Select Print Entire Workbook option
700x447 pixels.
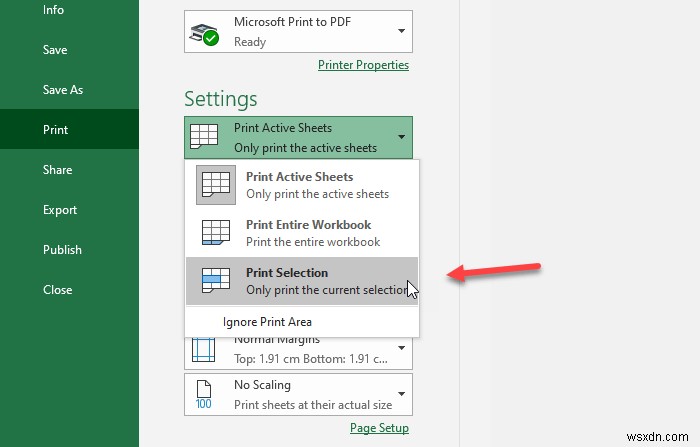pos(302,233)
